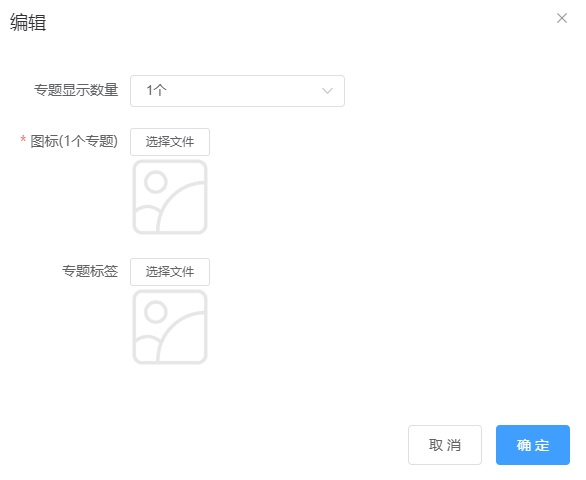This screenshot has width=586, height=480.
Task: Select the displayed value 1个 text
Action: [156, 90]
